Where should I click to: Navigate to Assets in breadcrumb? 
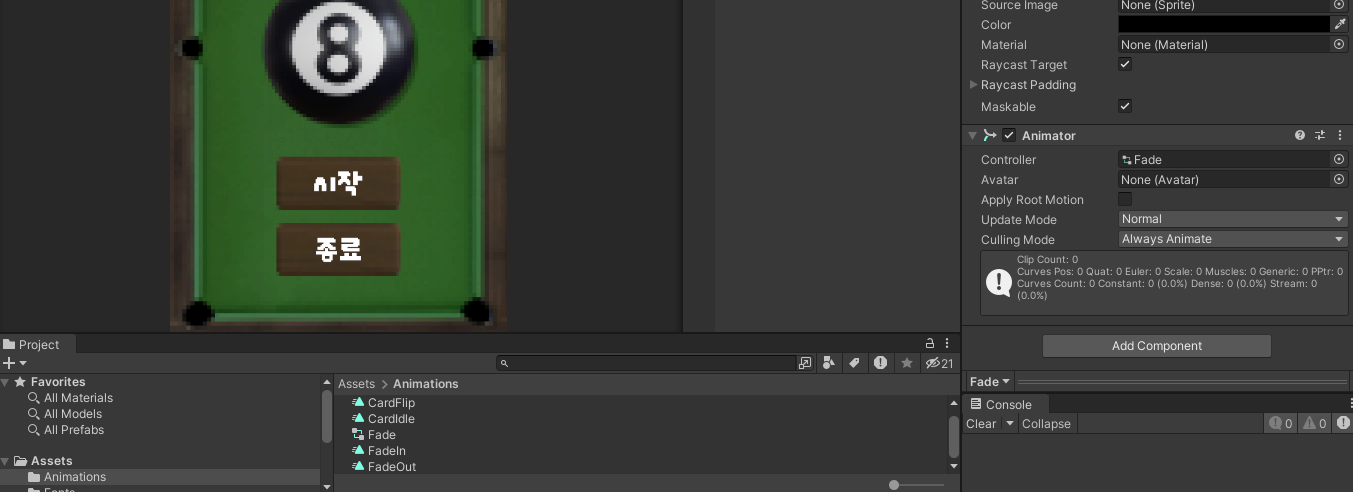click(356, 384)
